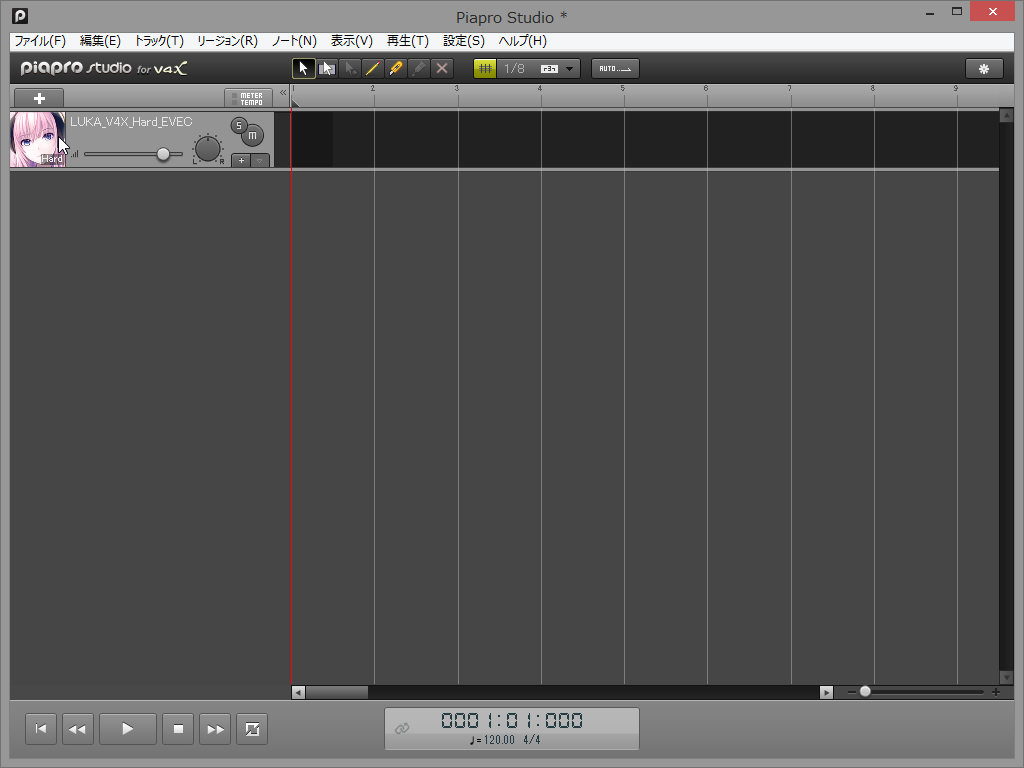
Task: Open the 編集(E) menu
Action: [100, 41]
